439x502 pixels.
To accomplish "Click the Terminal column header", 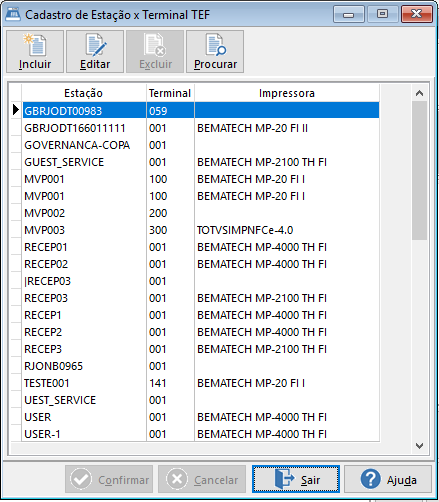I will pos(170,93).
